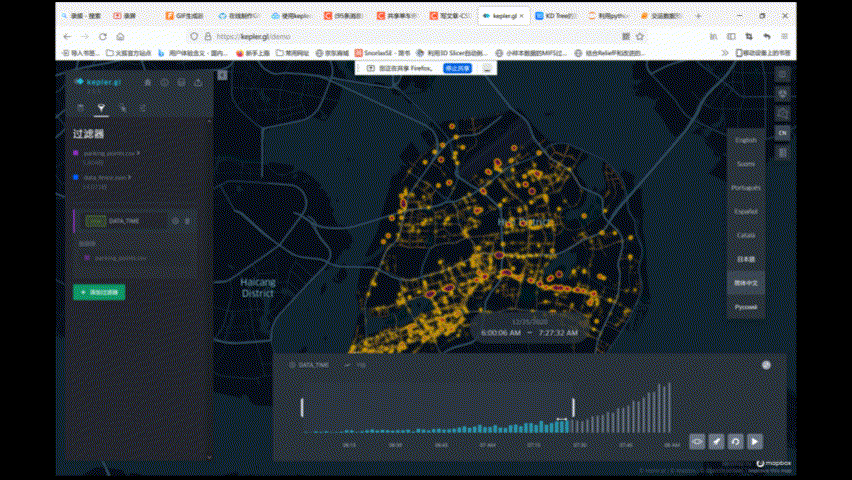Click the split map view control
This screenshot has width=852, height=480.
click(782, 74)
